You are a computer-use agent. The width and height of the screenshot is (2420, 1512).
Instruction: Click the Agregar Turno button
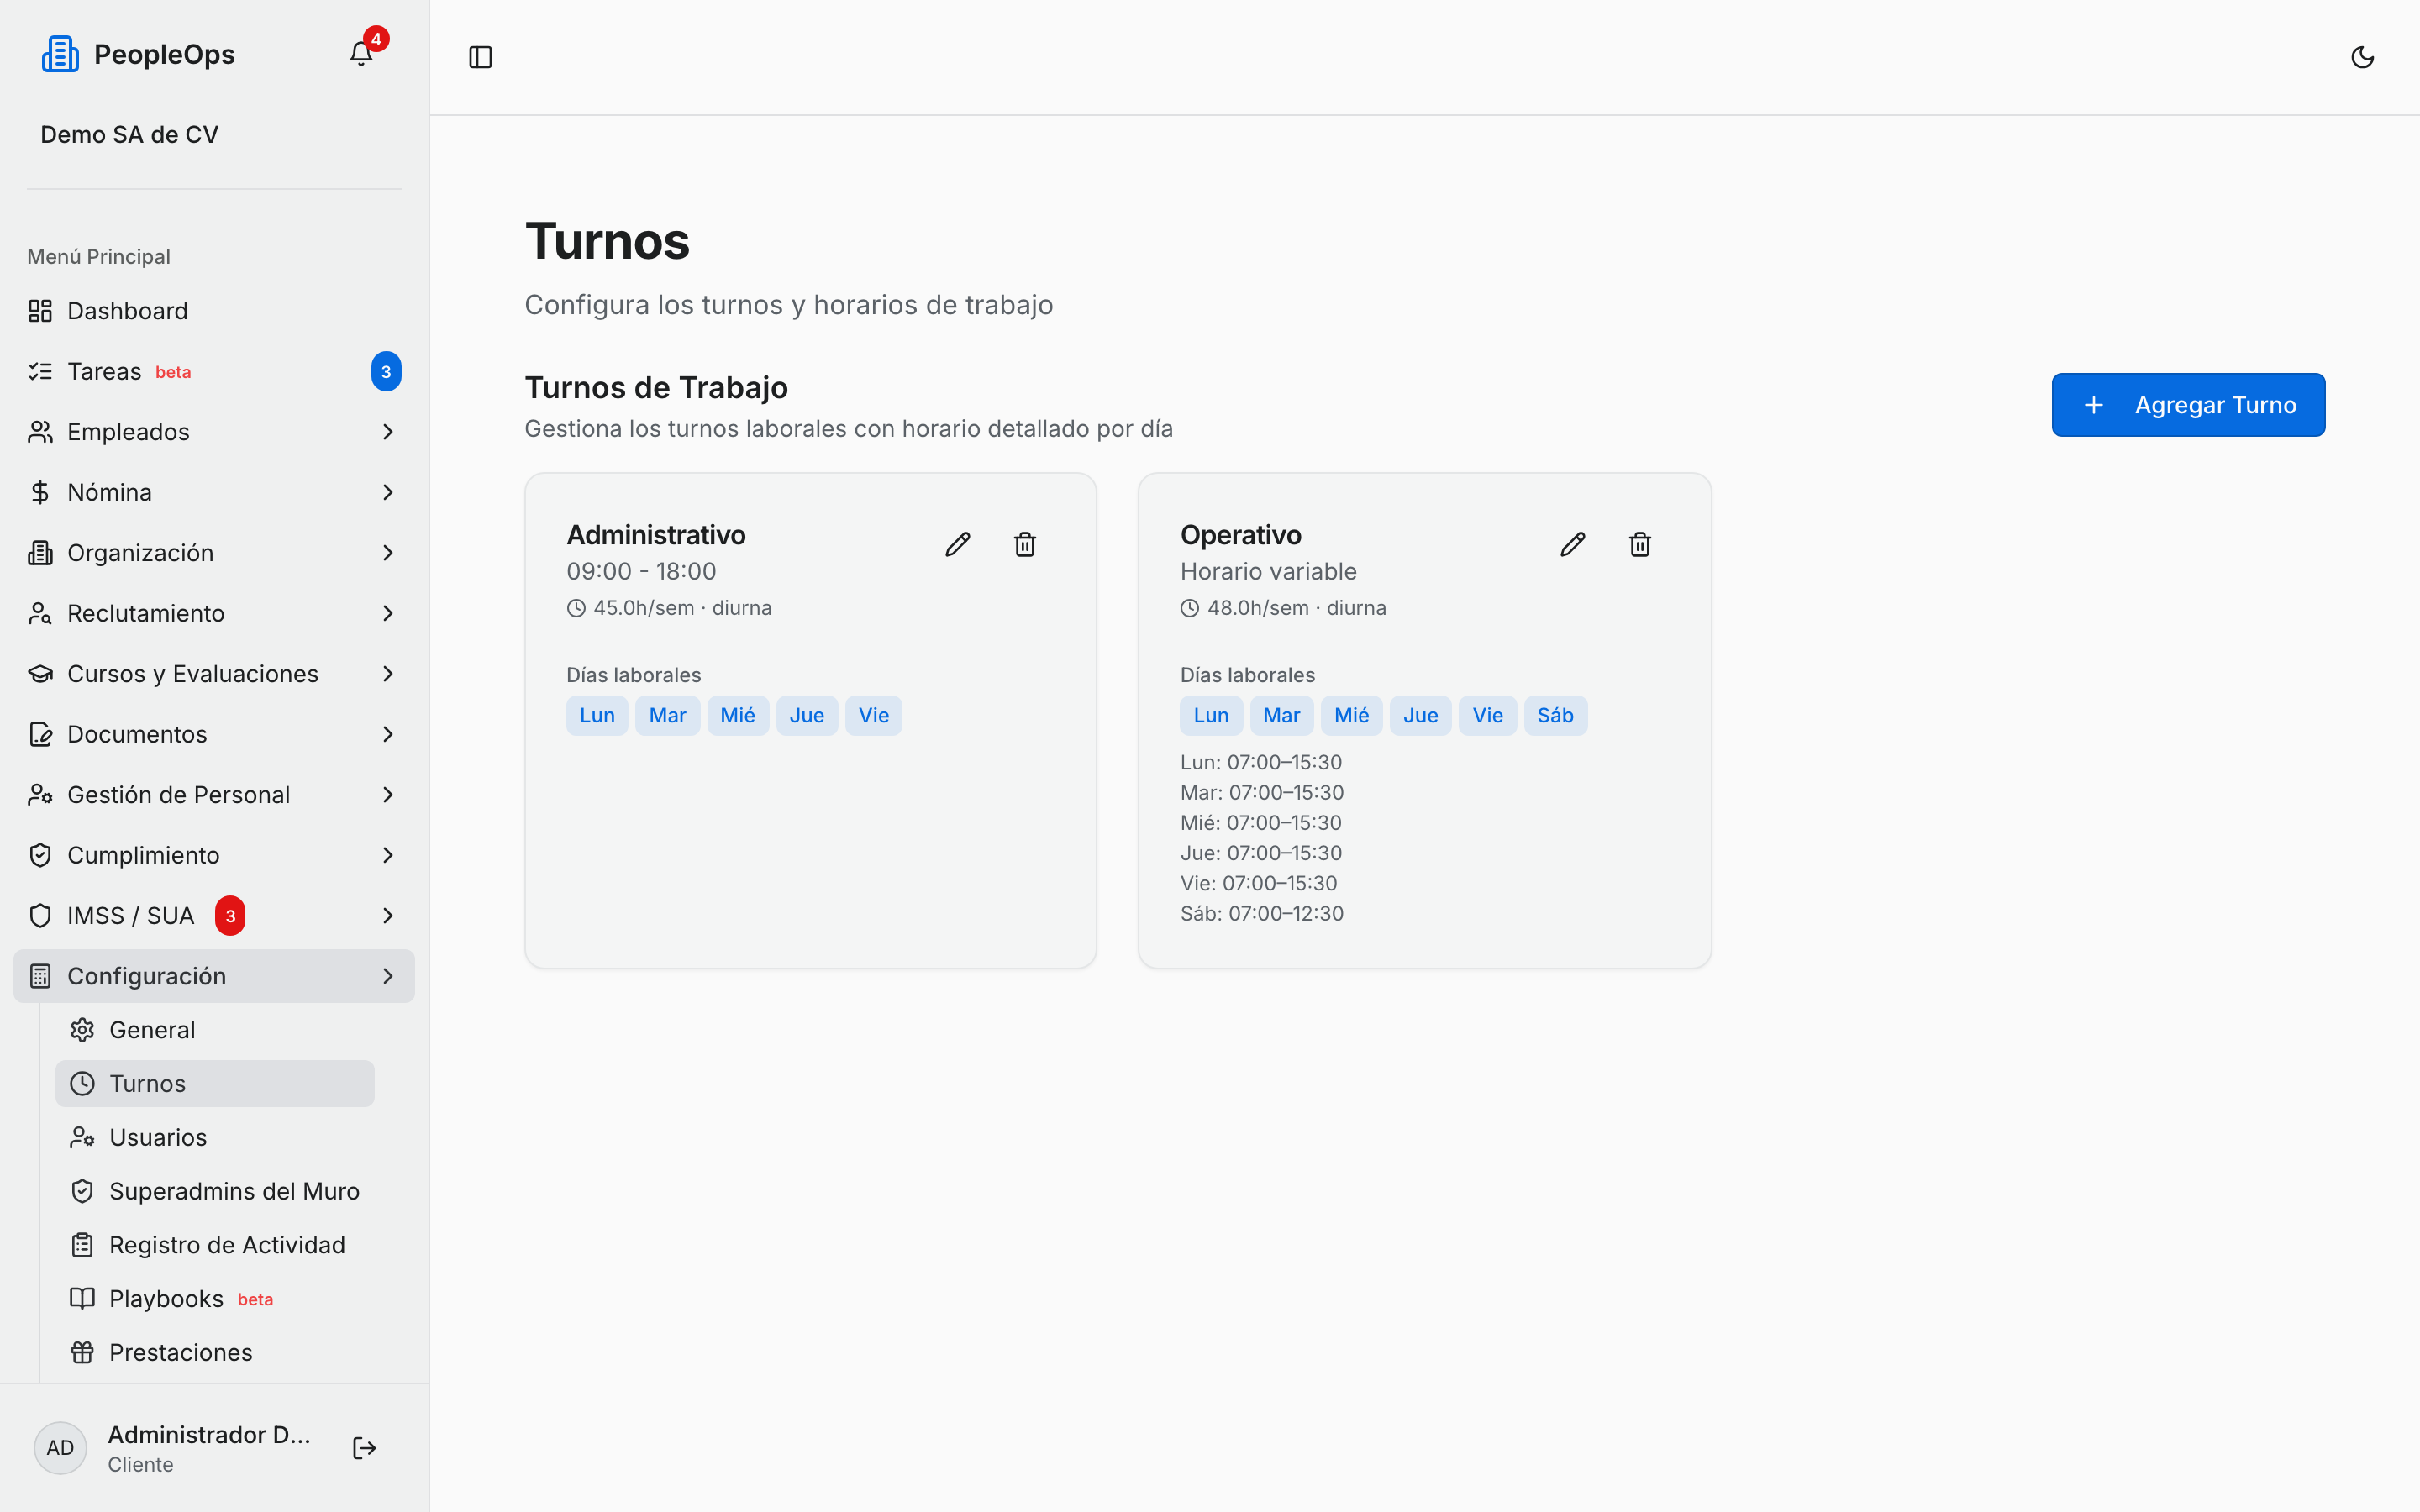[2188, 405]
